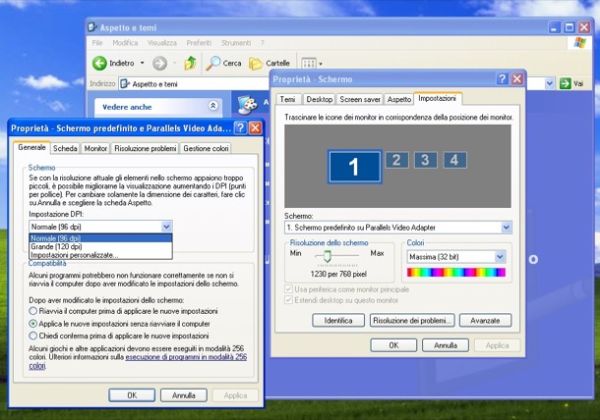The height and width of the screenshot is (420, 600).
Task: Select 'Riavvia il computer prima di applicare' option
Action: (34, 311)
